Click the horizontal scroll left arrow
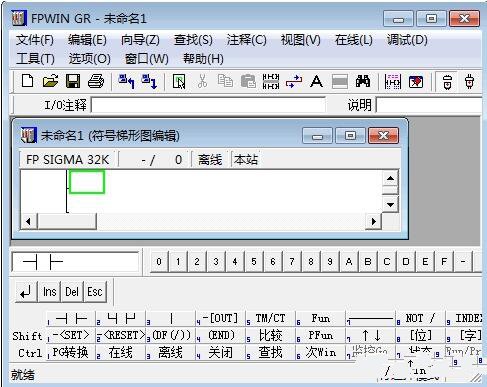The image size is (487, 387). 29,221
